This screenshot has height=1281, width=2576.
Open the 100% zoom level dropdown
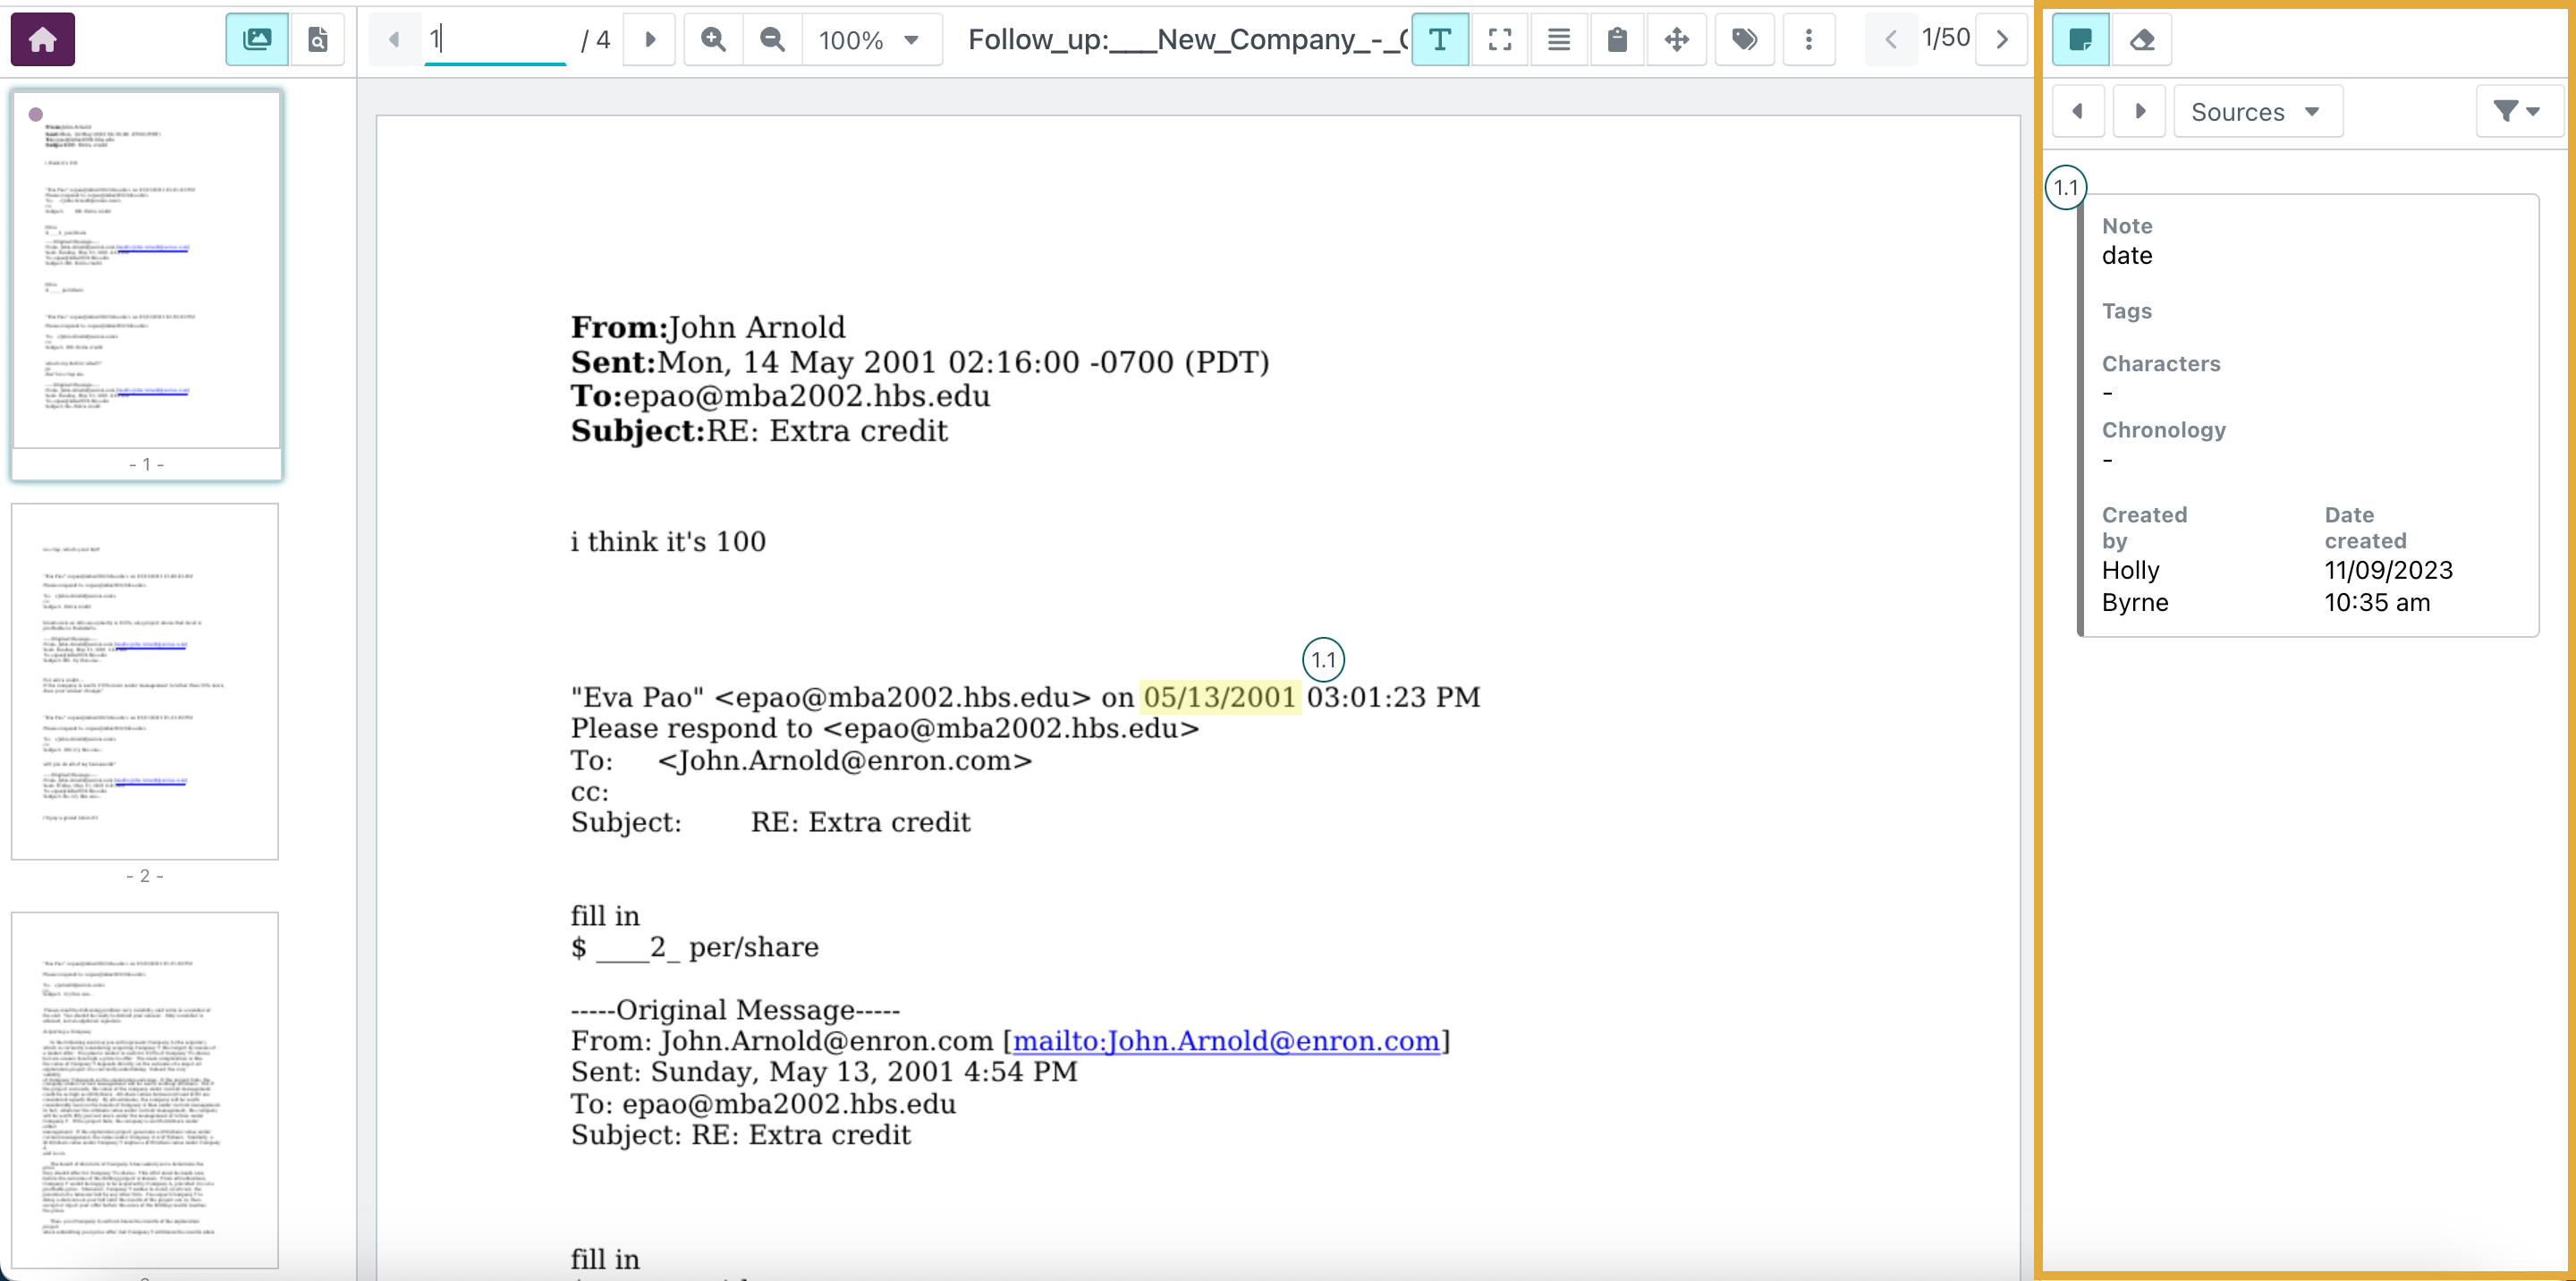[869, 40]
